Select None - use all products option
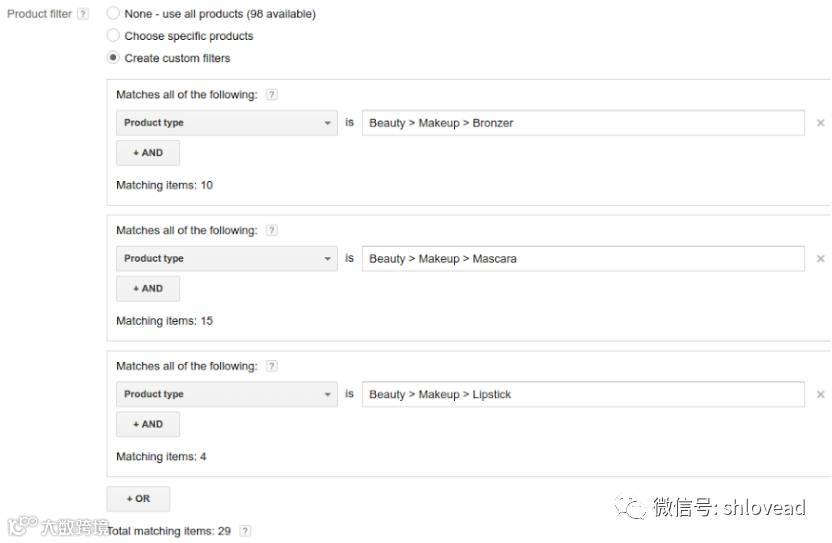This screenshot has height=543, width=832. click(113, 14)
